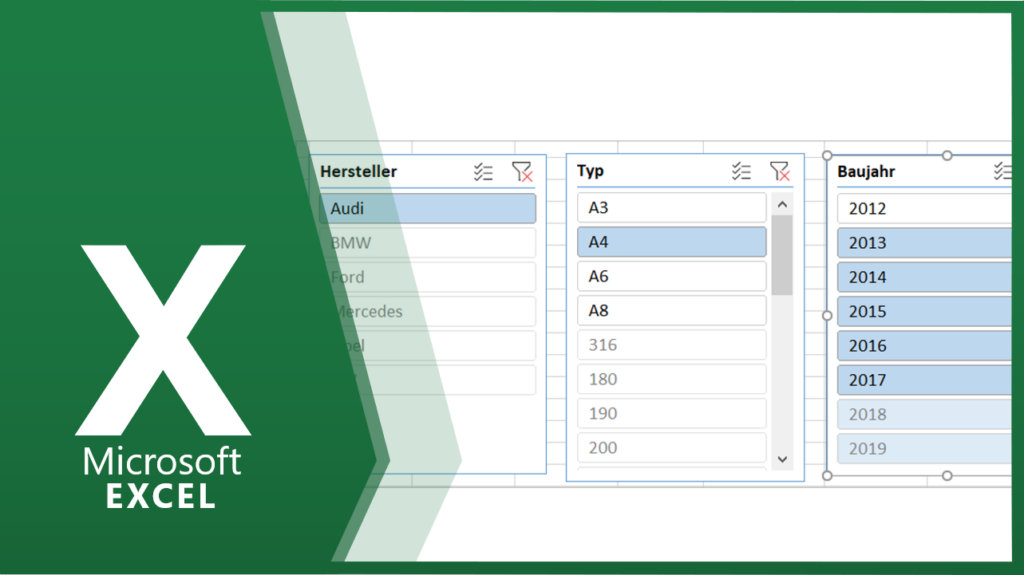This screenshot has height=575, width=1024.
Task: Choose A6 in Typ slicer
Action: pyautogui.click(x=671, y=276)
